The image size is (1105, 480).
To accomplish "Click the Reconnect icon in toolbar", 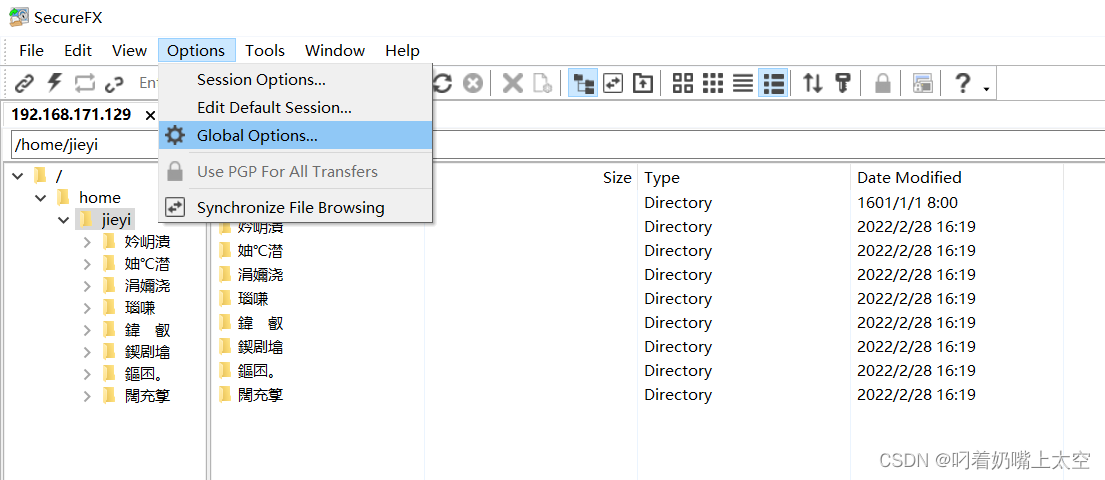I will (x=85, y=83).
